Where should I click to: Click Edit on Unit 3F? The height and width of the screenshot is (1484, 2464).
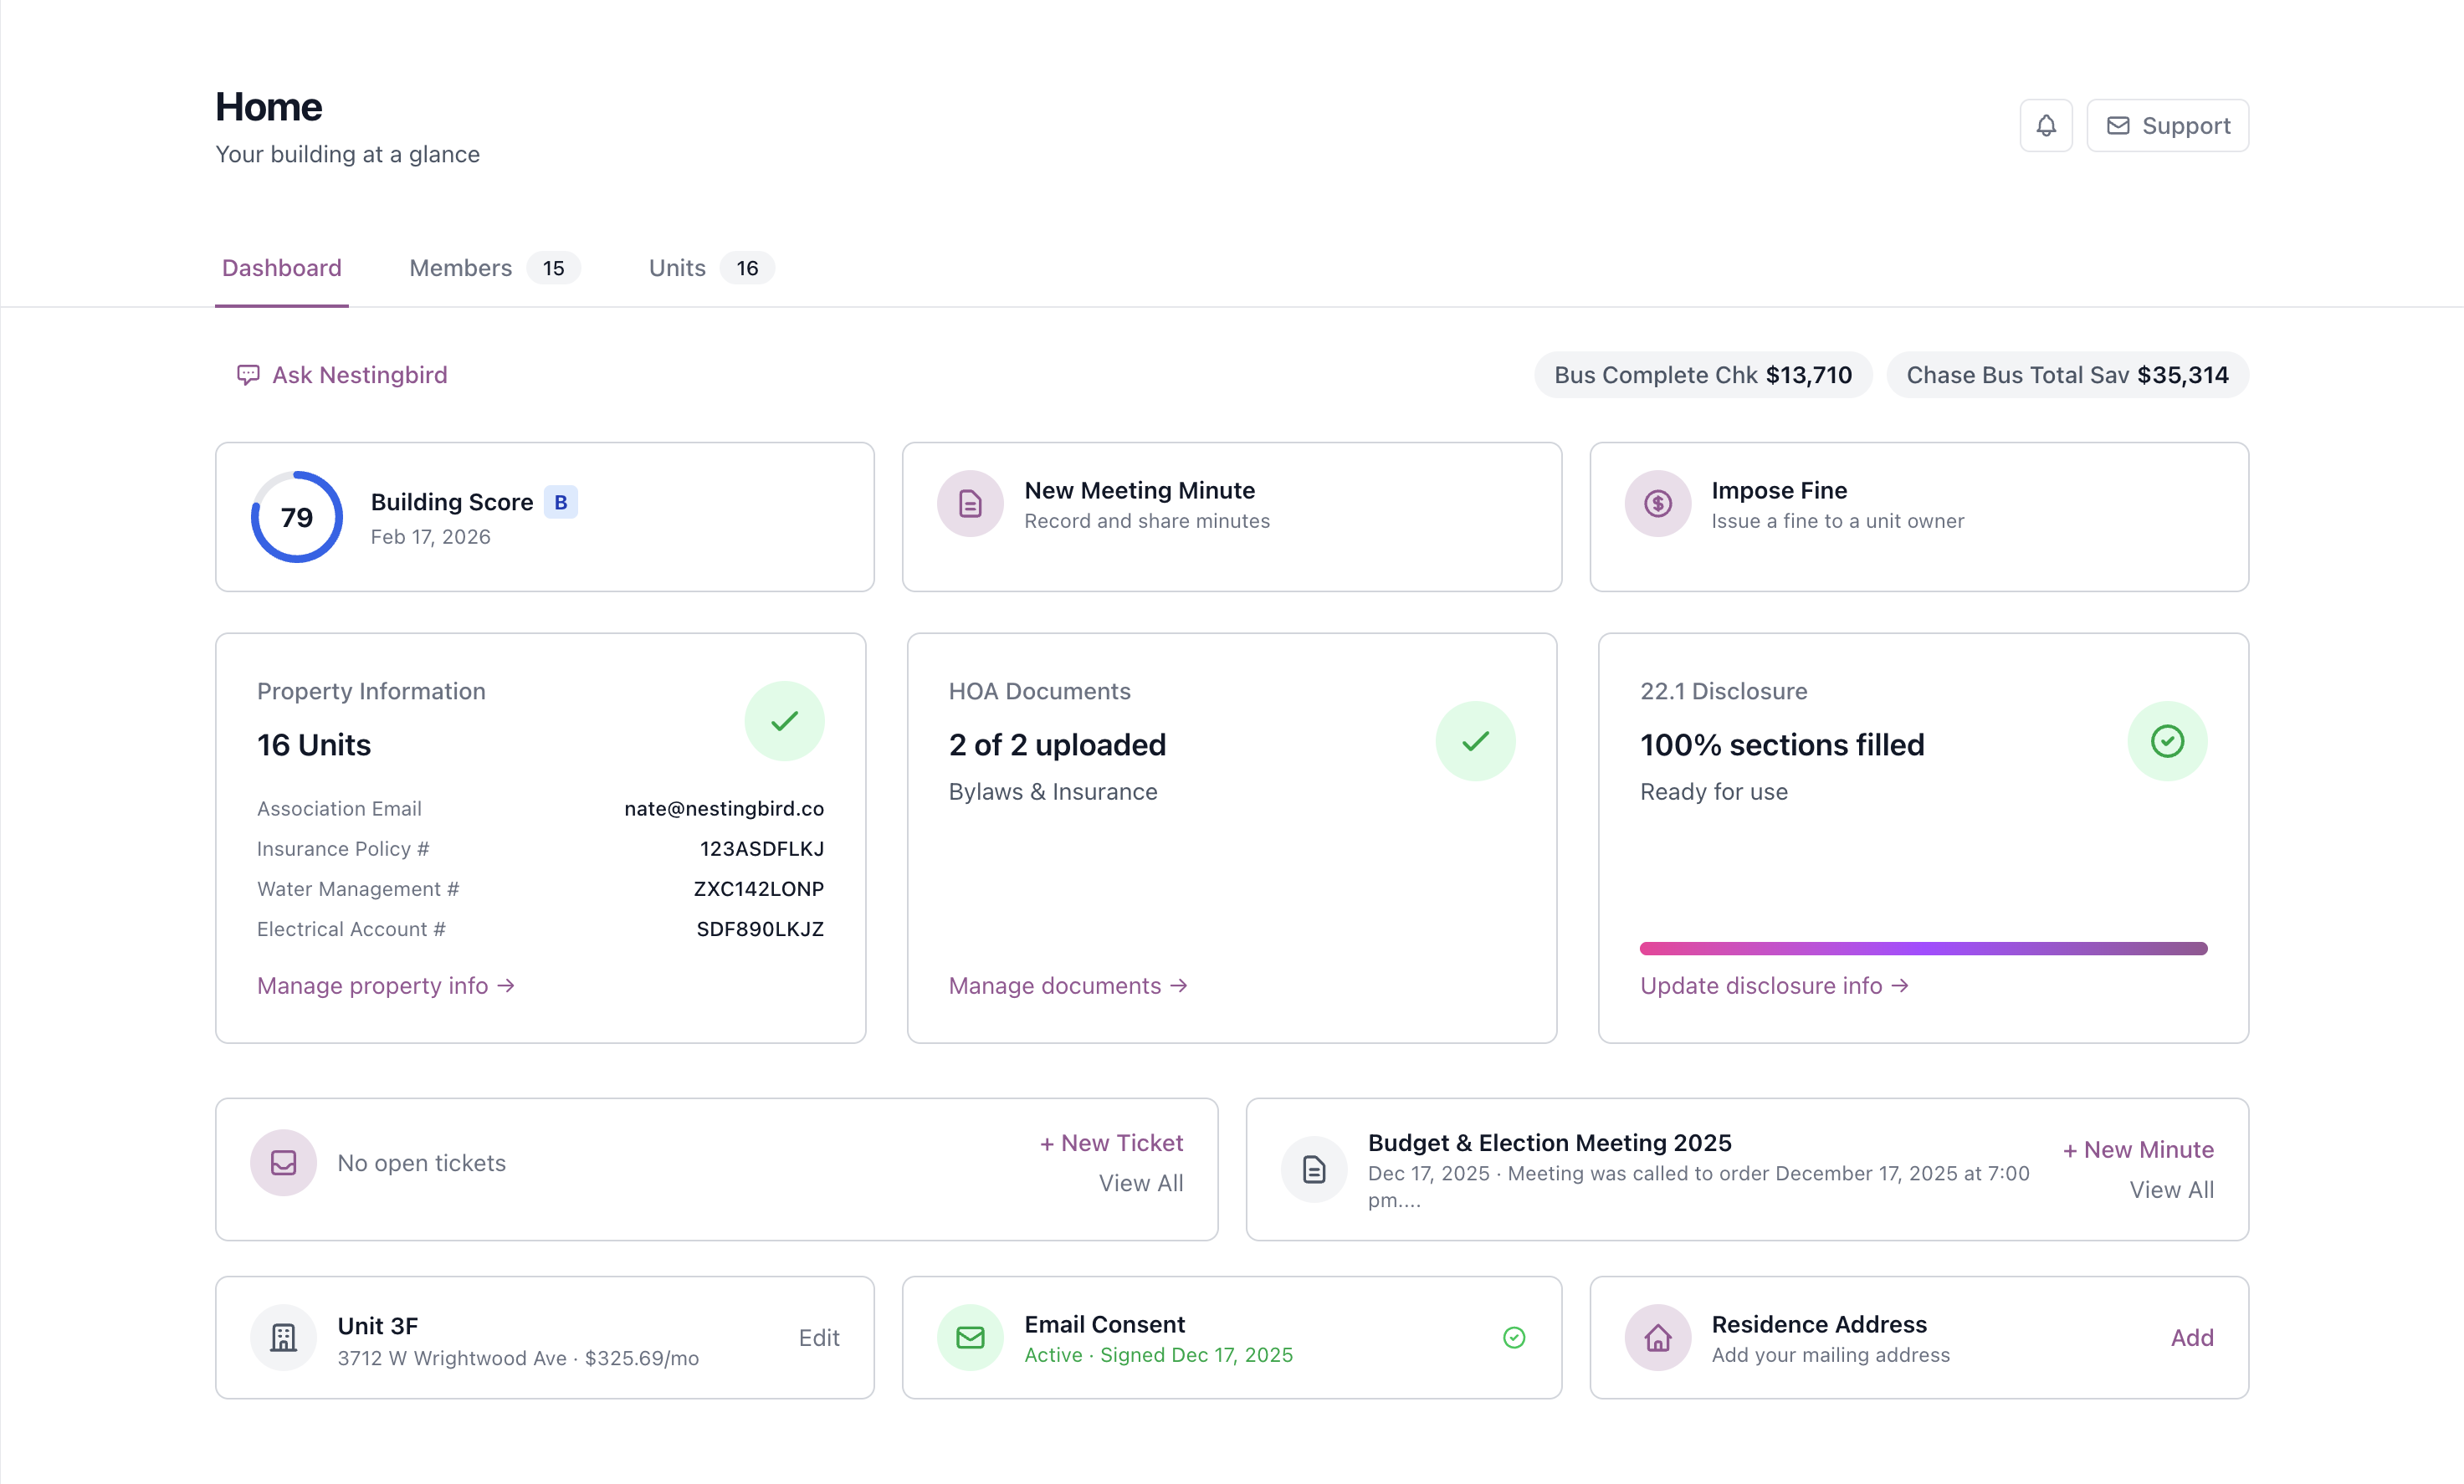point(820,1337)
